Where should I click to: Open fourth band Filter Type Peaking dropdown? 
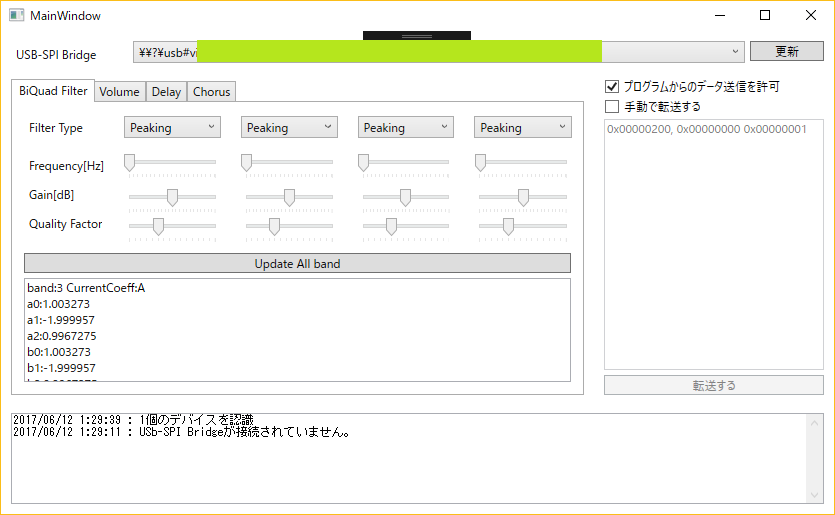pos(522,127)
